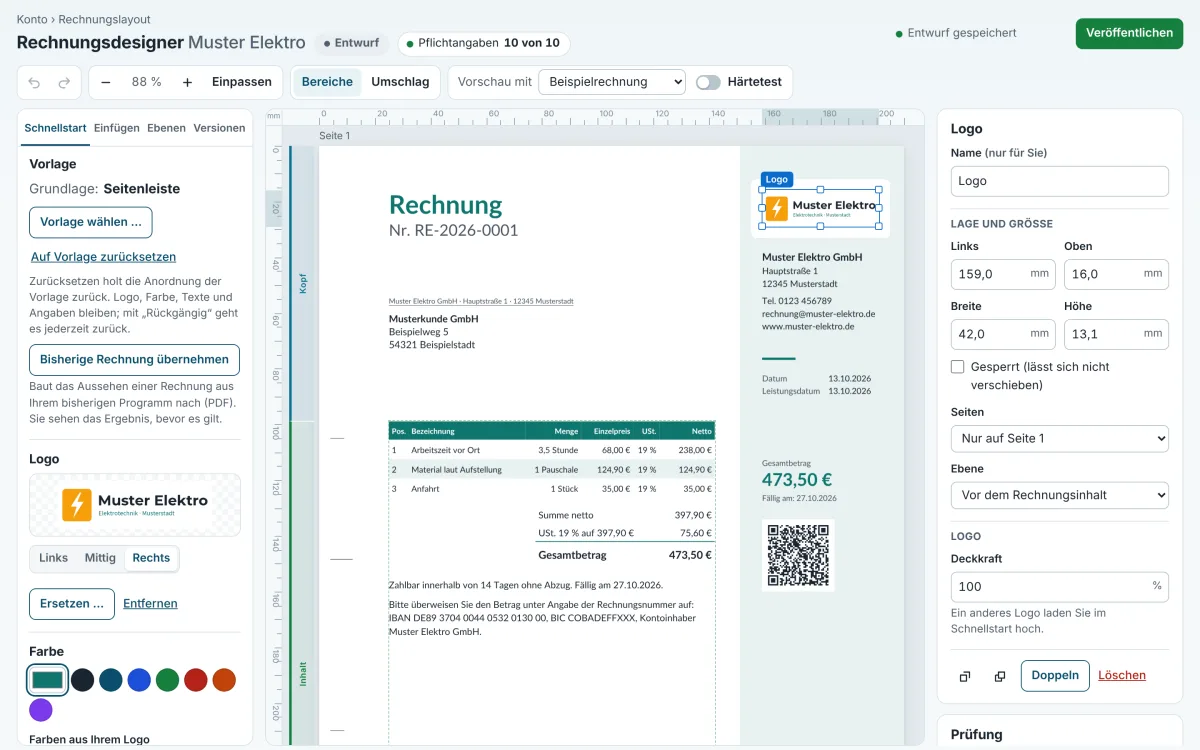Go to the Ebenen tab

[x=166, y=128]
